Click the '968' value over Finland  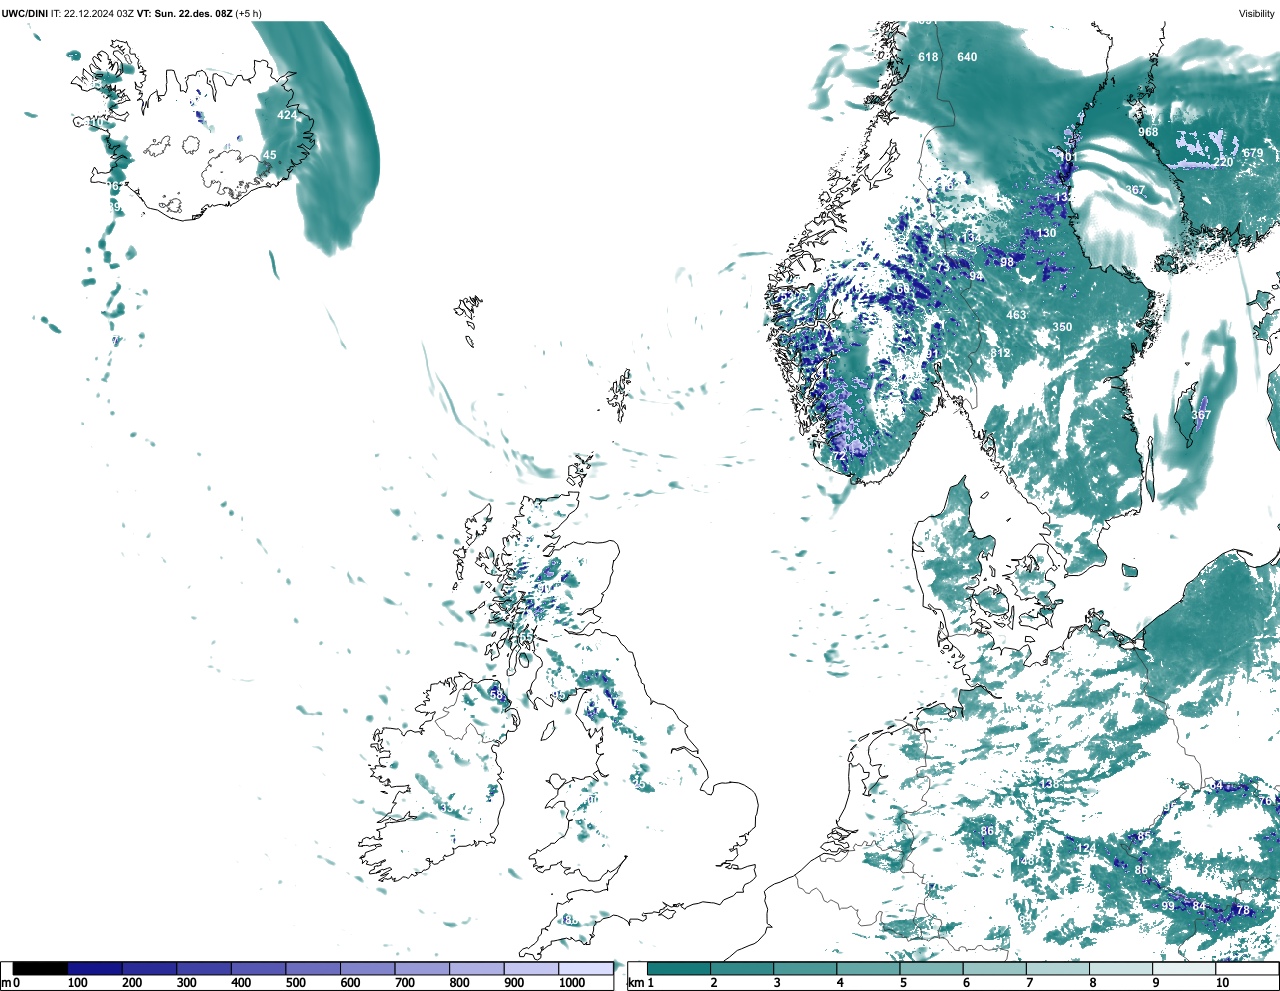click(x=1148, y=132)
